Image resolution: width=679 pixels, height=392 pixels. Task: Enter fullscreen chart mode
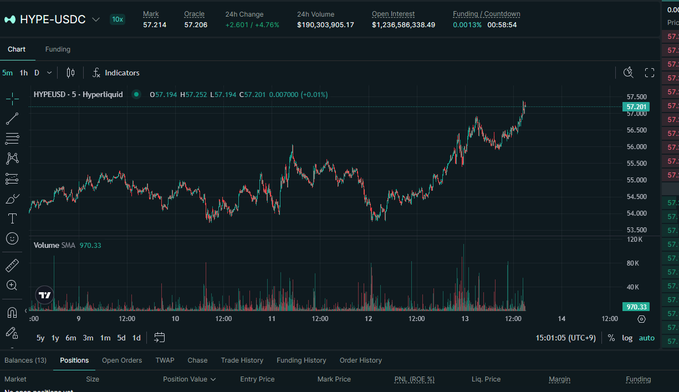pyautogui.click(x=649, y=73)
